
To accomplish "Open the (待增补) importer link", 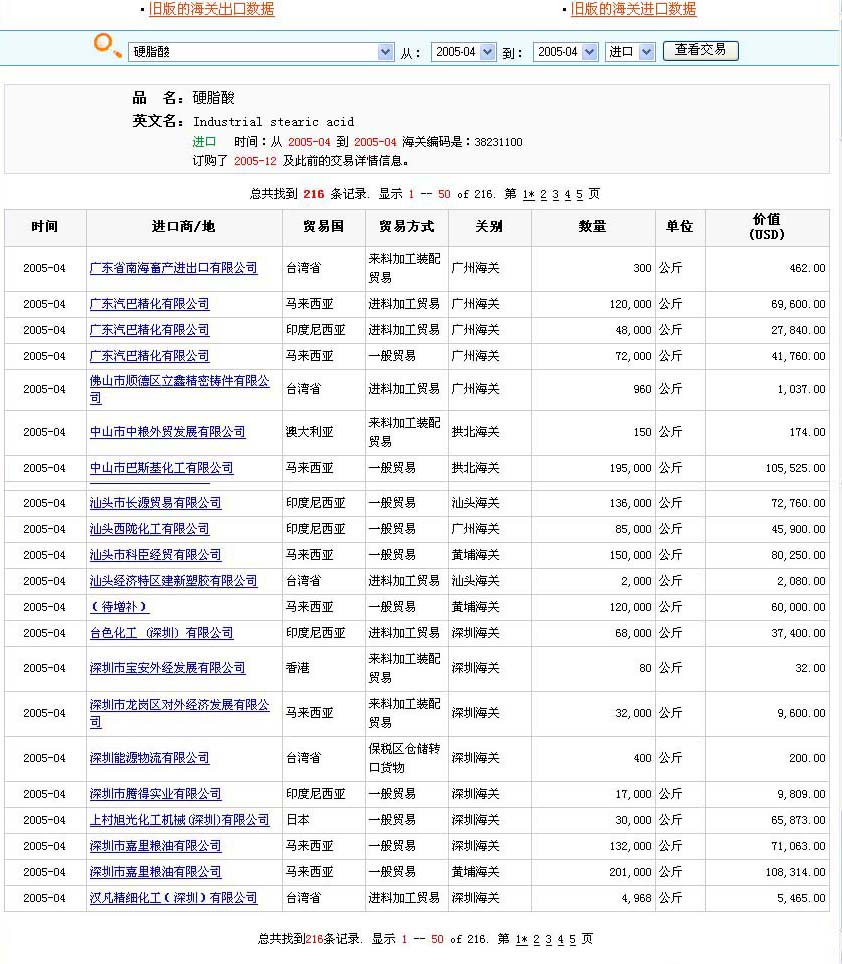I will pyautogui.click(x=119, y=607).
